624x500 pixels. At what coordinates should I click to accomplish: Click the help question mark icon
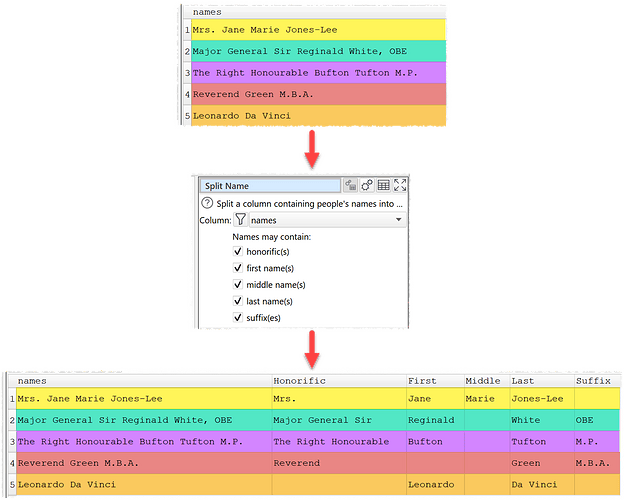pyautogui.click(x=207, y=203)
